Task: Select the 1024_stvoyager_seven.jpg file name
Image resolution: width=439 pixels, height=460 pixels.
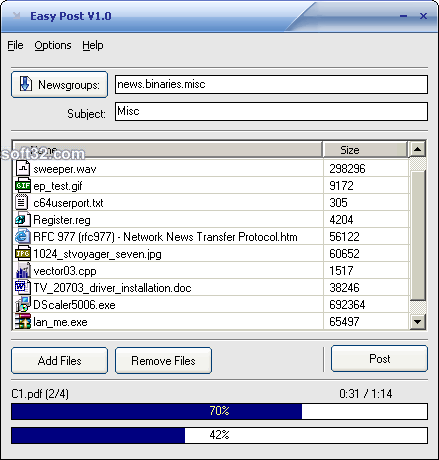Action: [x=97, y=254]
